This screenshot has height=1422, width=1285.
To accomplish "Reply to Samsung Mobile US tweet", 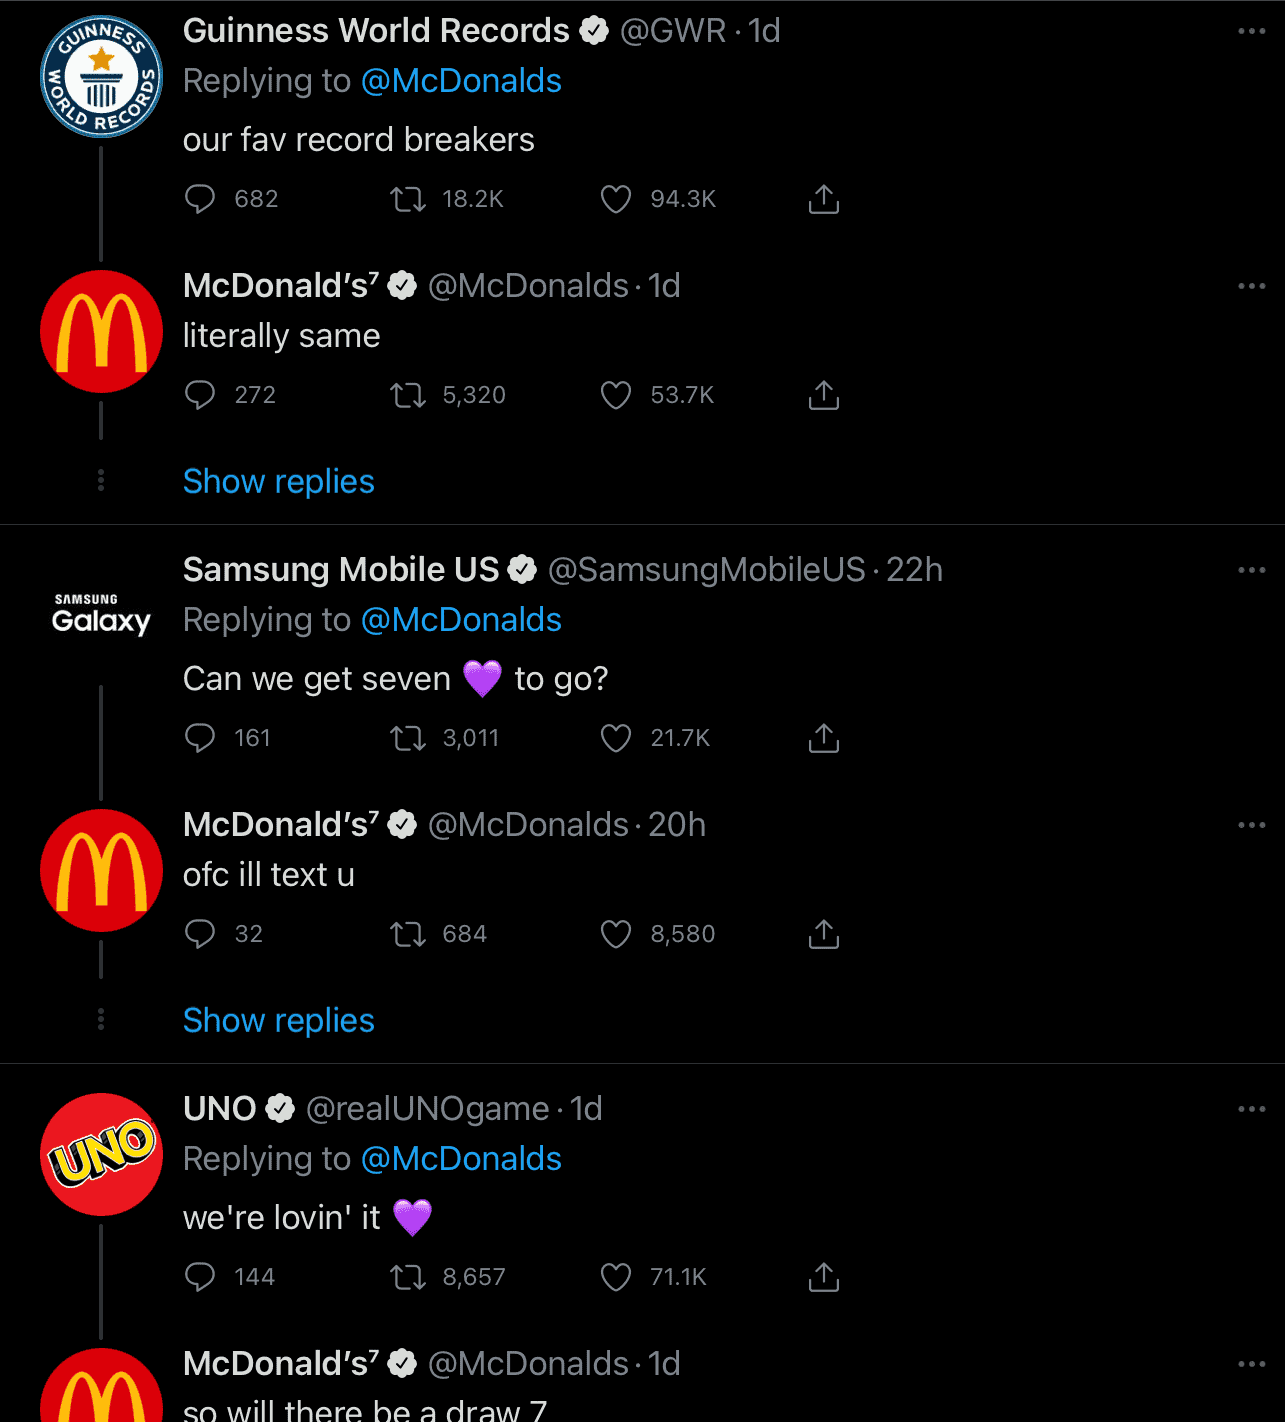I will click(x=200, y=738).
